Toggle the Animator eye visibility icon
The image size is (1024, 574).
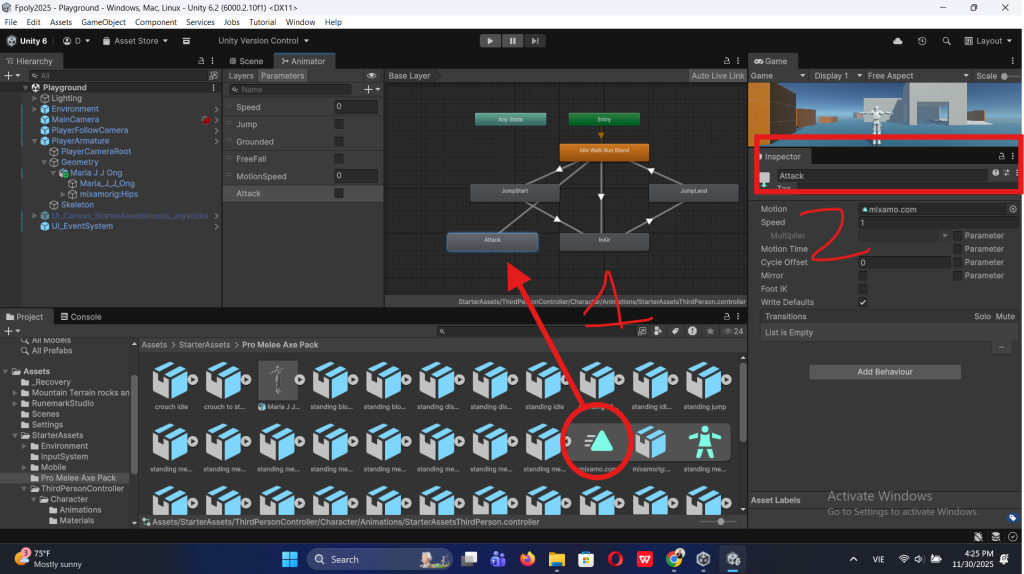click(372, 76)
